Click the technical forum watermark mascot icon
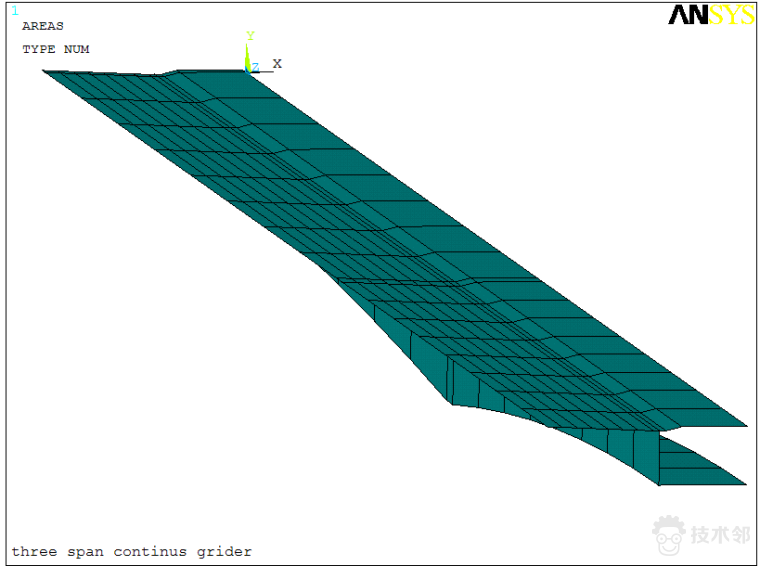The height and width of the screenshot is (566, 760). [669, 534]
